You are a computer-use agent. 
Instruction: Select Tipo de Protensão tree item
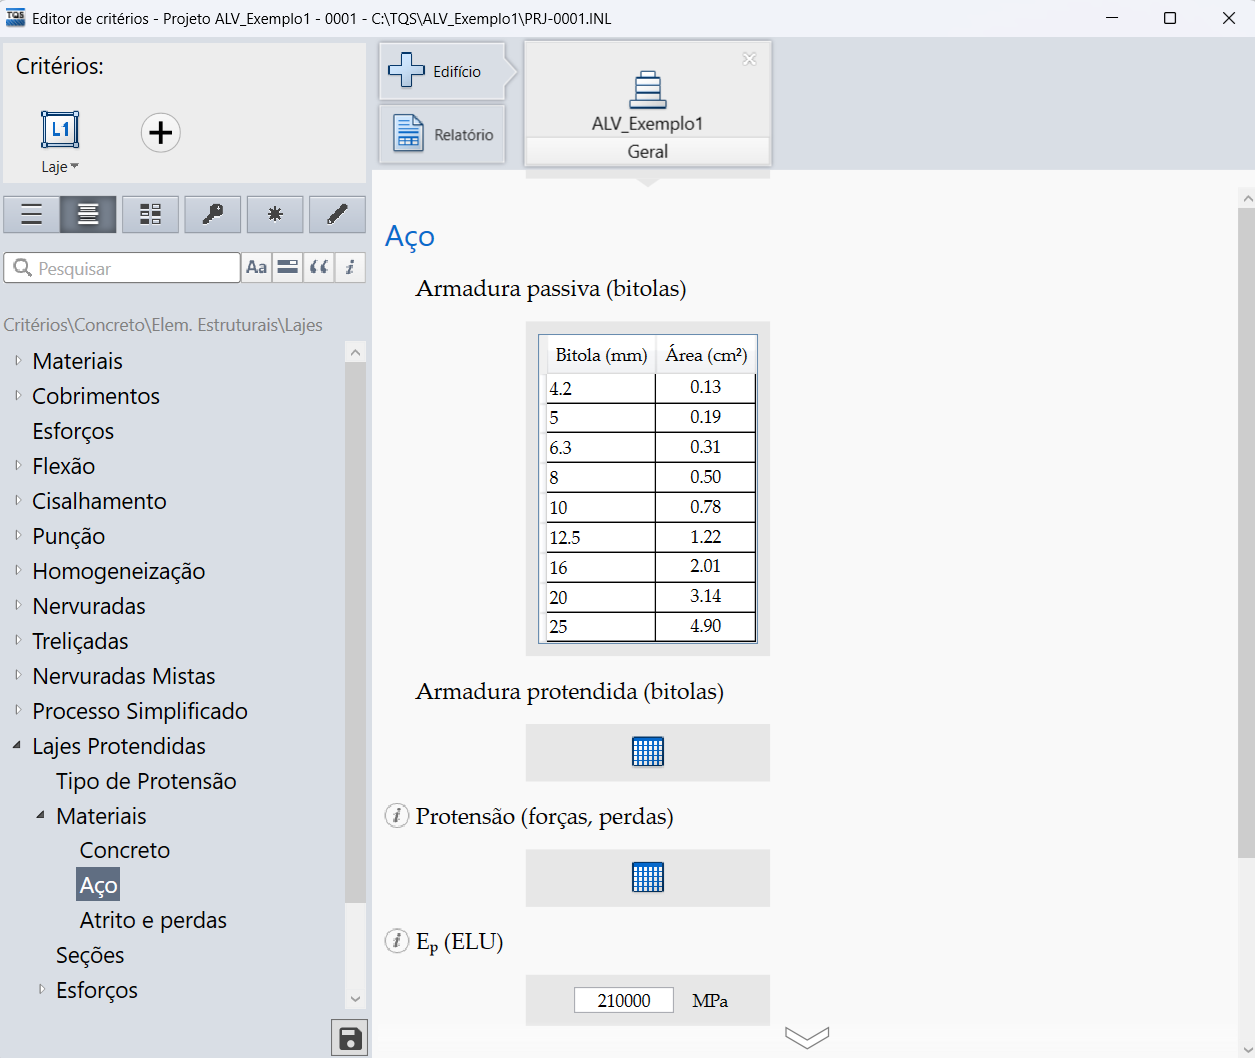[146, 781]
